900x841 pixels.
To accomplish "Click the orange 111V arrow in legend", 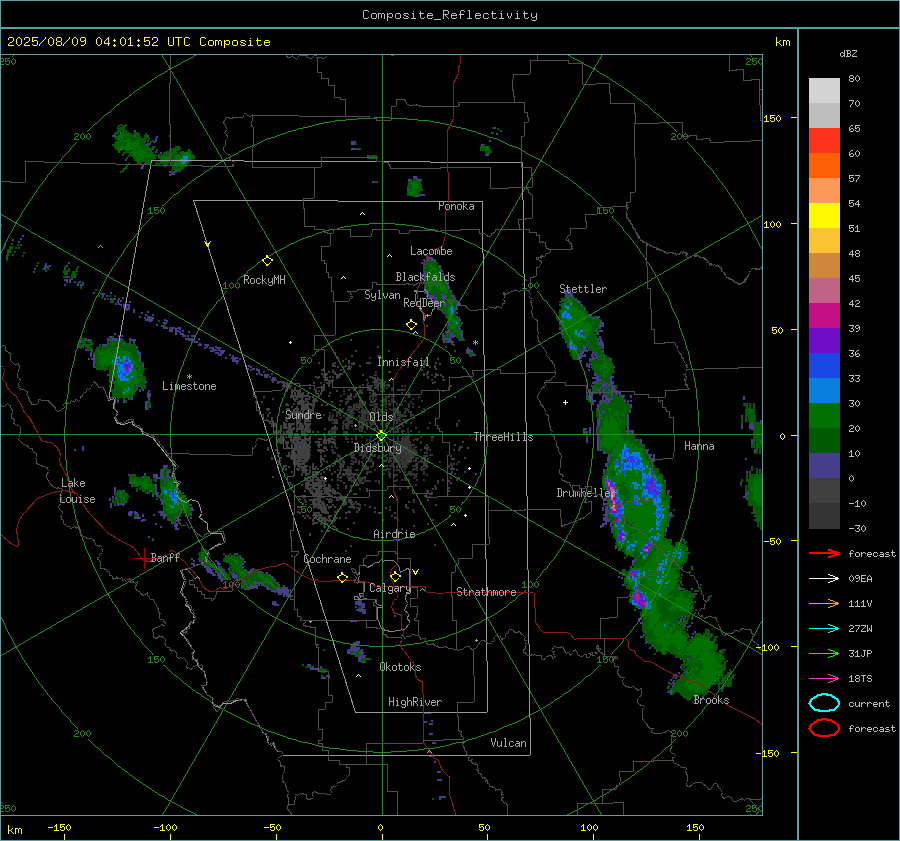I will click(824, 603).
